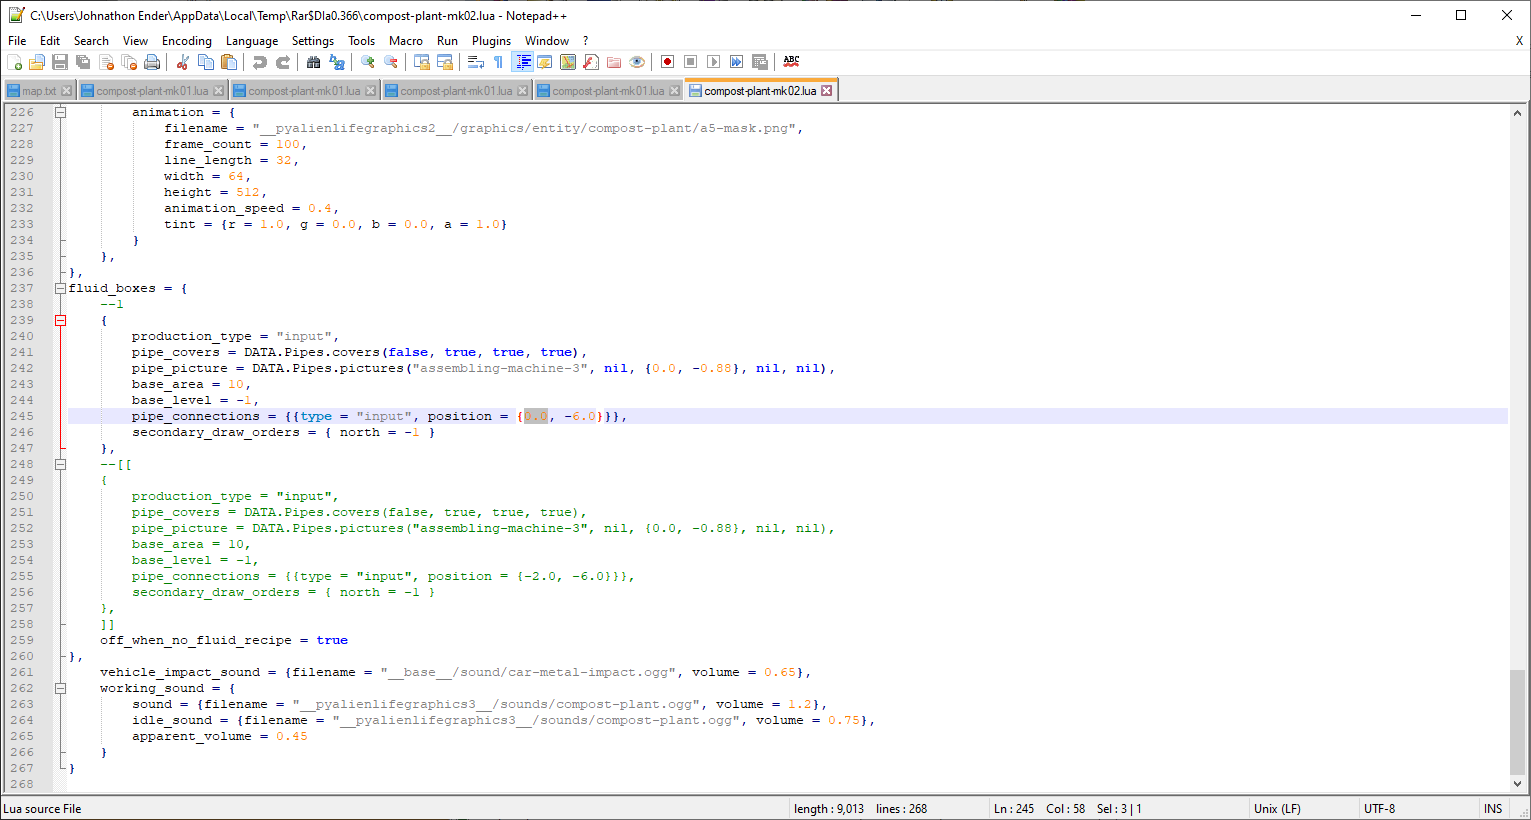This screenshot has height=820, width=1531.
Task: Click the Paste clipboard icon
Action: [x=229, y=62]
